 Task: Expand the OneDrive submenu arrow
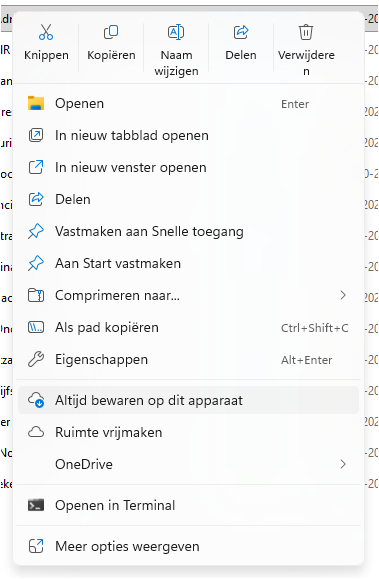tap(343, 464)
